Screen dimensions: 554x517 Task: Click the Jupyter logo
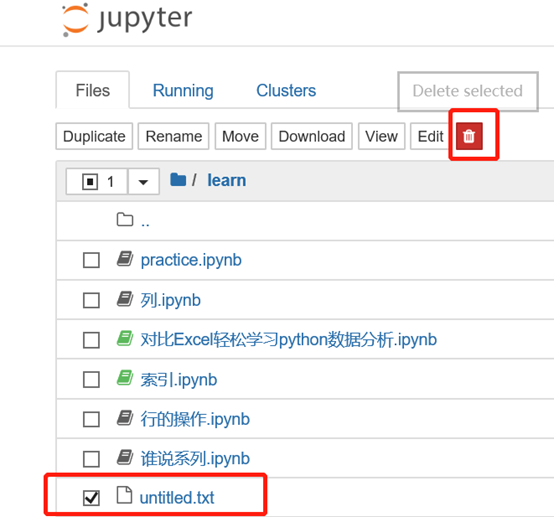tap(127, 19)
